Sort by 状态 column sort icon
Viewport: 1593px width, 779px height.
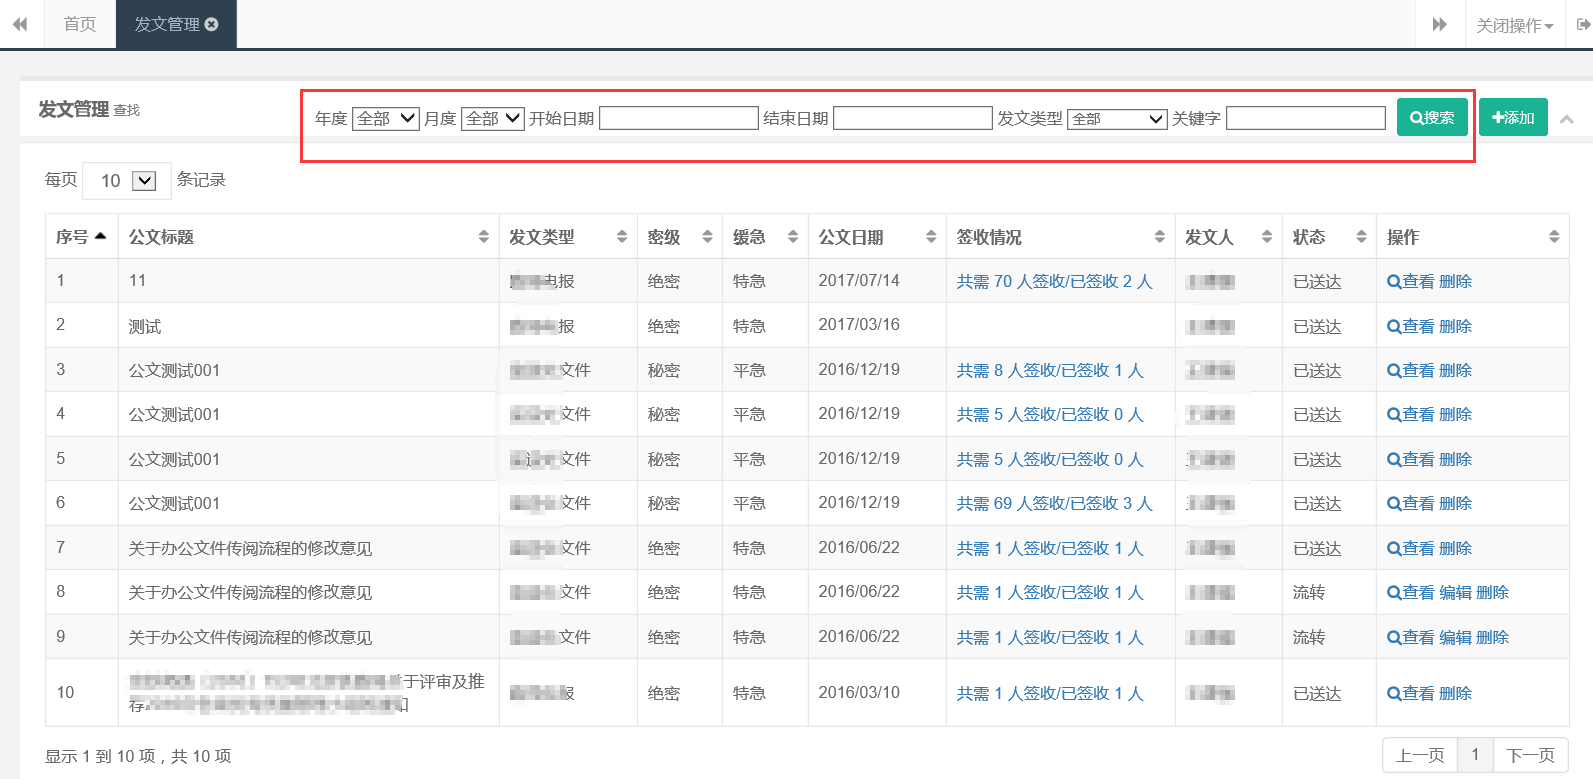[1361, 237]
